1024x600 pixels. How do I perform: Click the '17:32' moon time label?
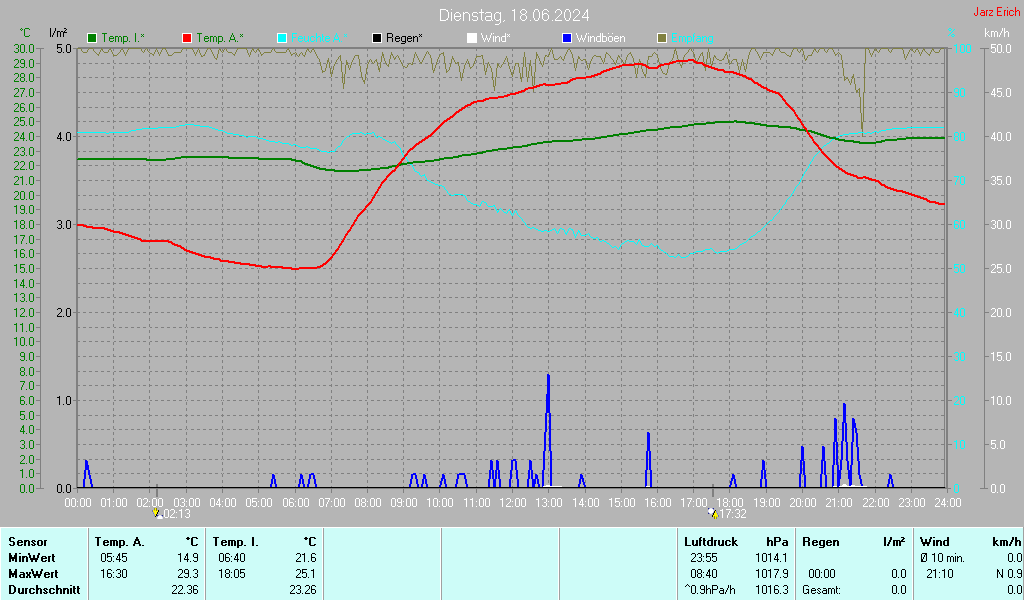pyautogui.click(x=733, y=514)
